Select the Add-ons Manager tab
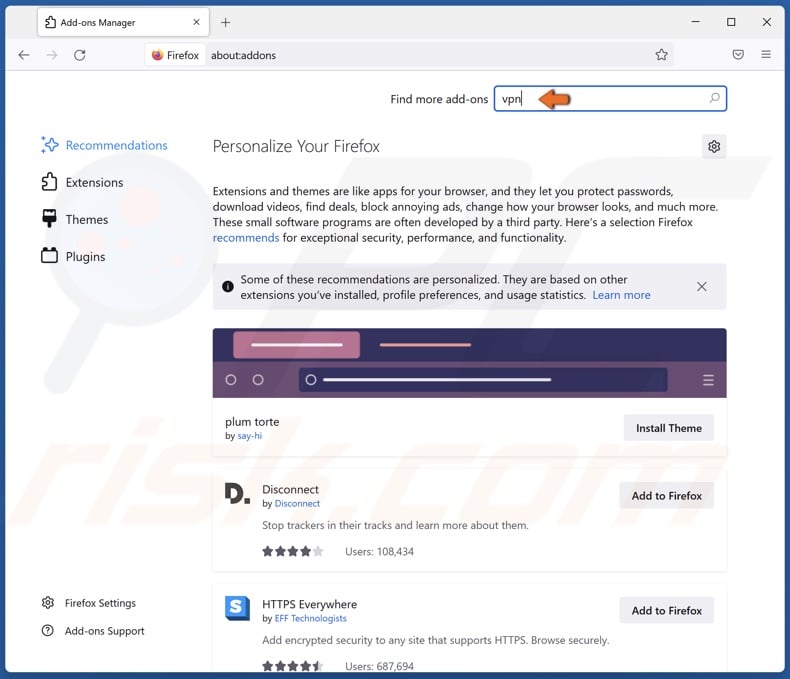 [123, 22]
